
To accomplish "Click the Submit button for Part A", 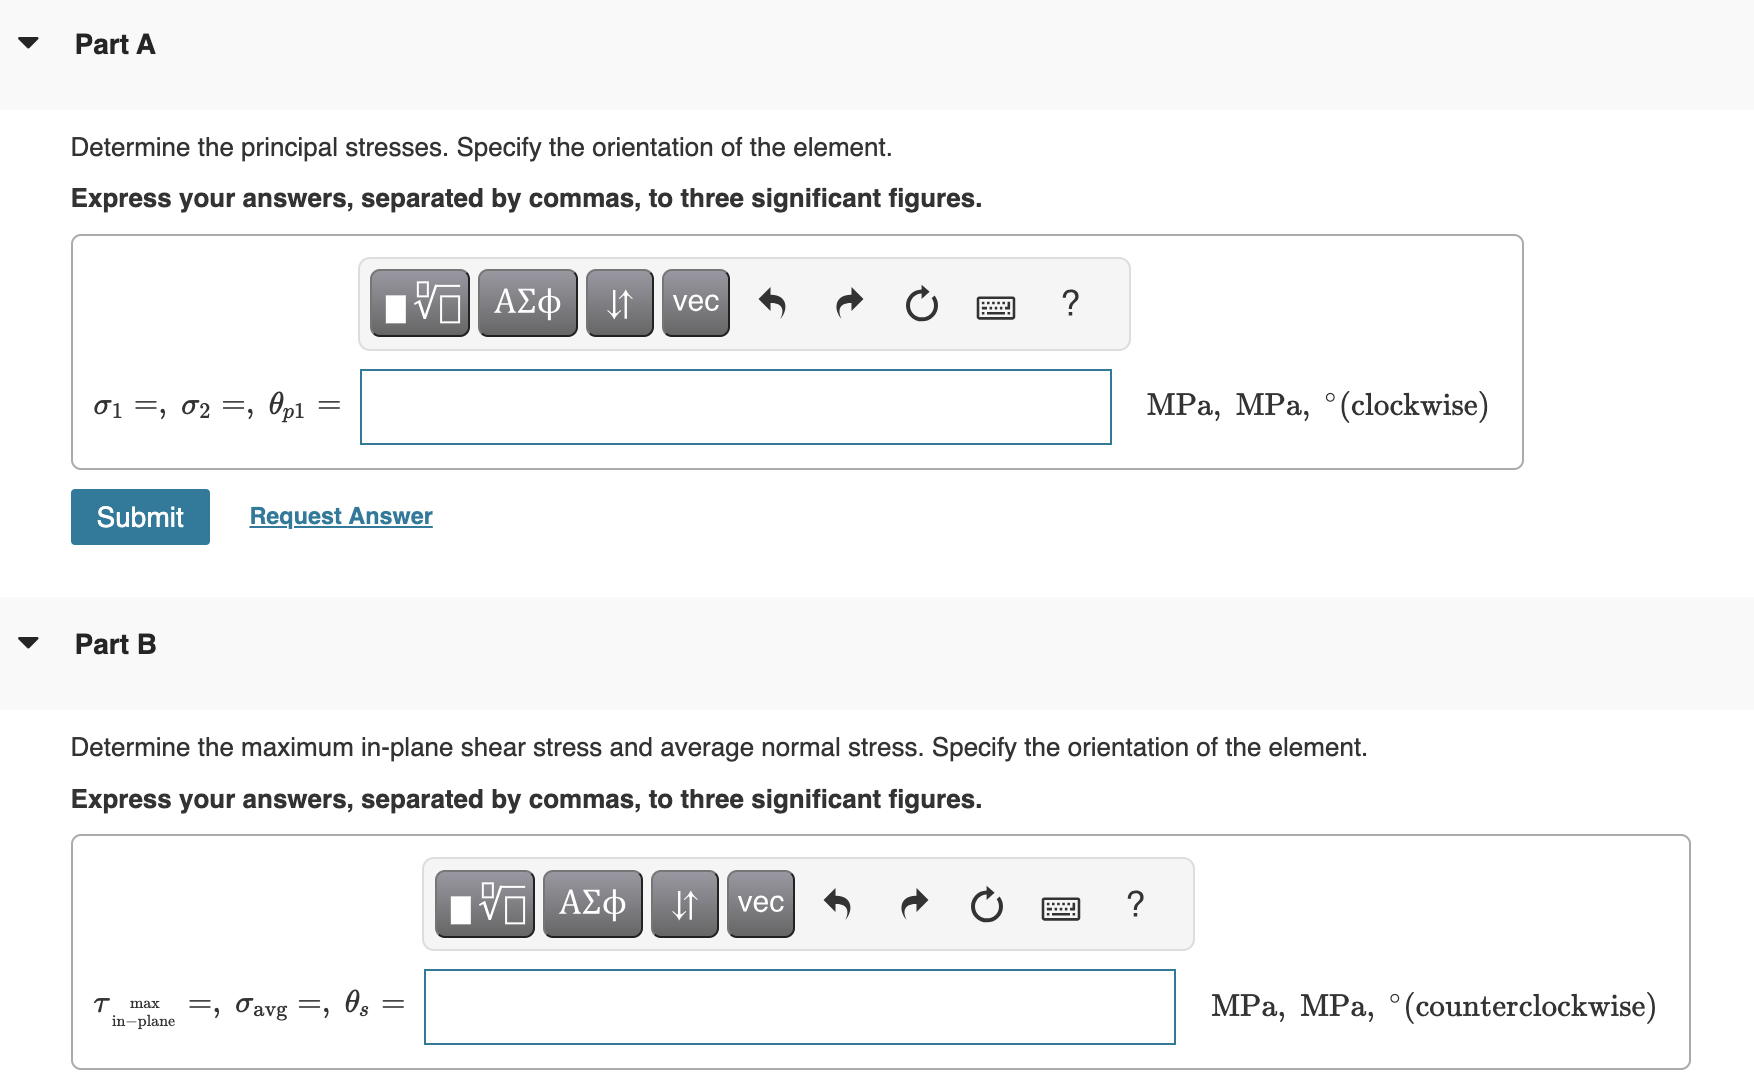I will tap(139, 516).
